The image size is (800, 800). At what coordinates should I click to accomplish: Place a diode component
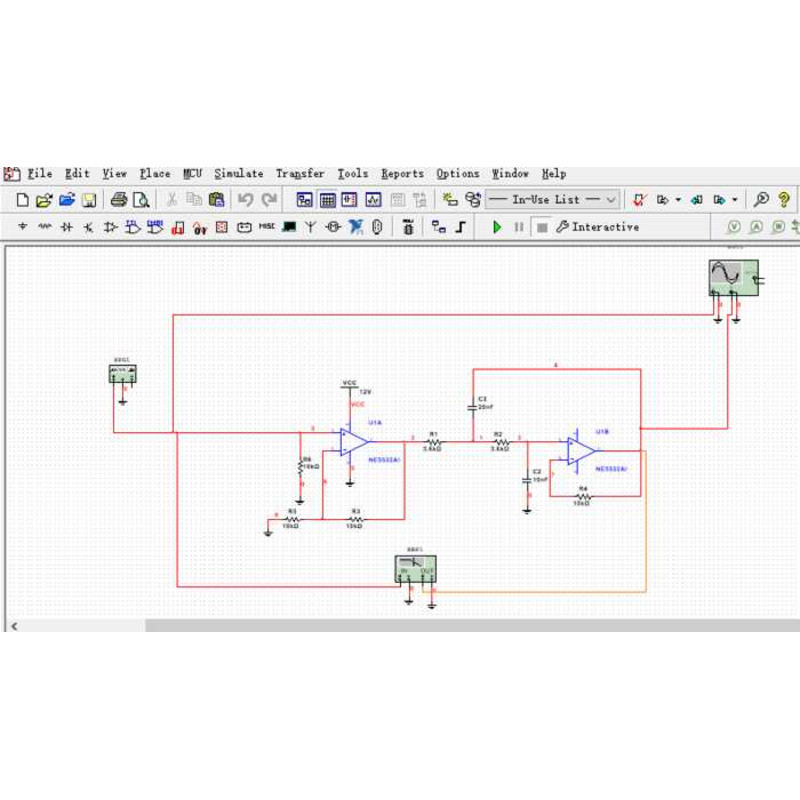point(67,227)
